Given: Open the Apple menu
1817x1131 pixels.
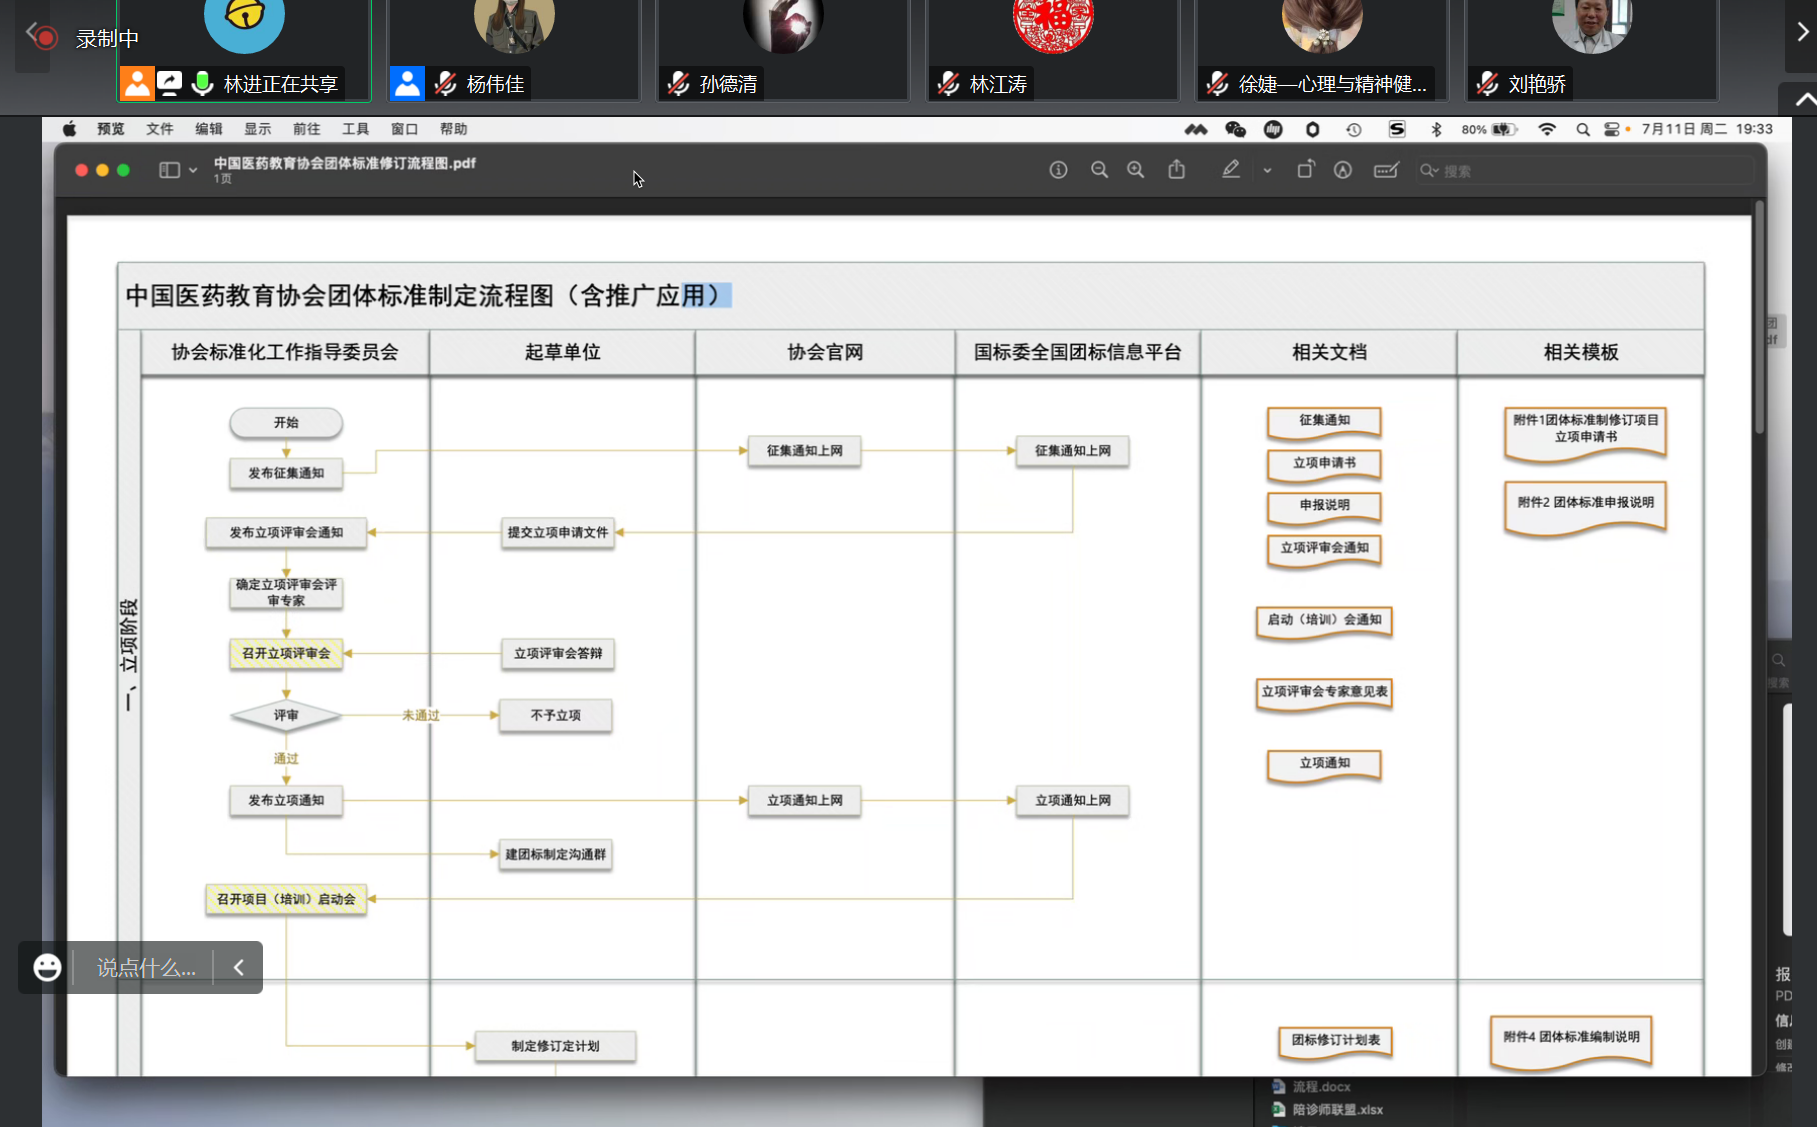Looking at the screenshot, I should 69,129.
